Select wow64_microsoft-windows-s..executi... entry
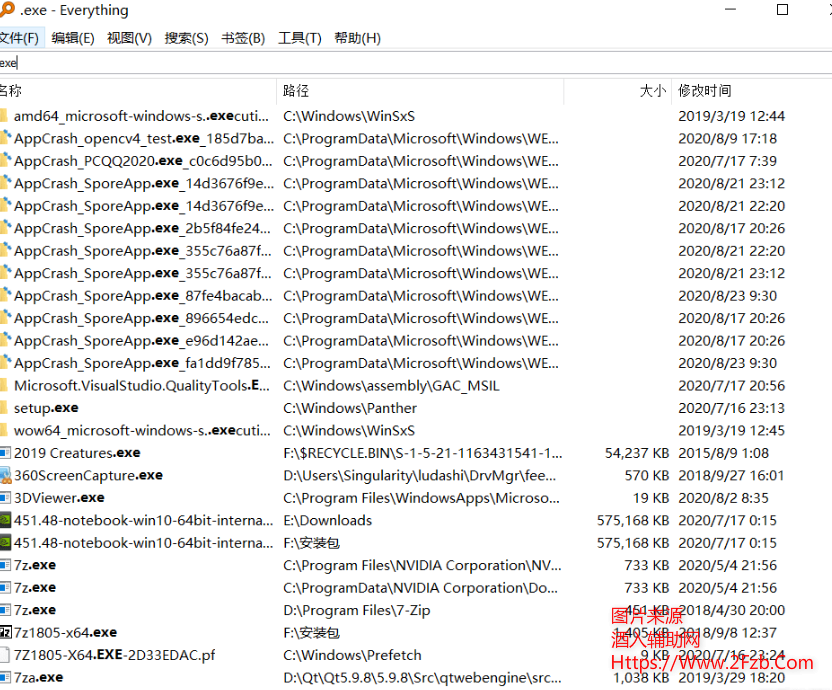Screen dimensions: 832x690 (x=142, y=430)
